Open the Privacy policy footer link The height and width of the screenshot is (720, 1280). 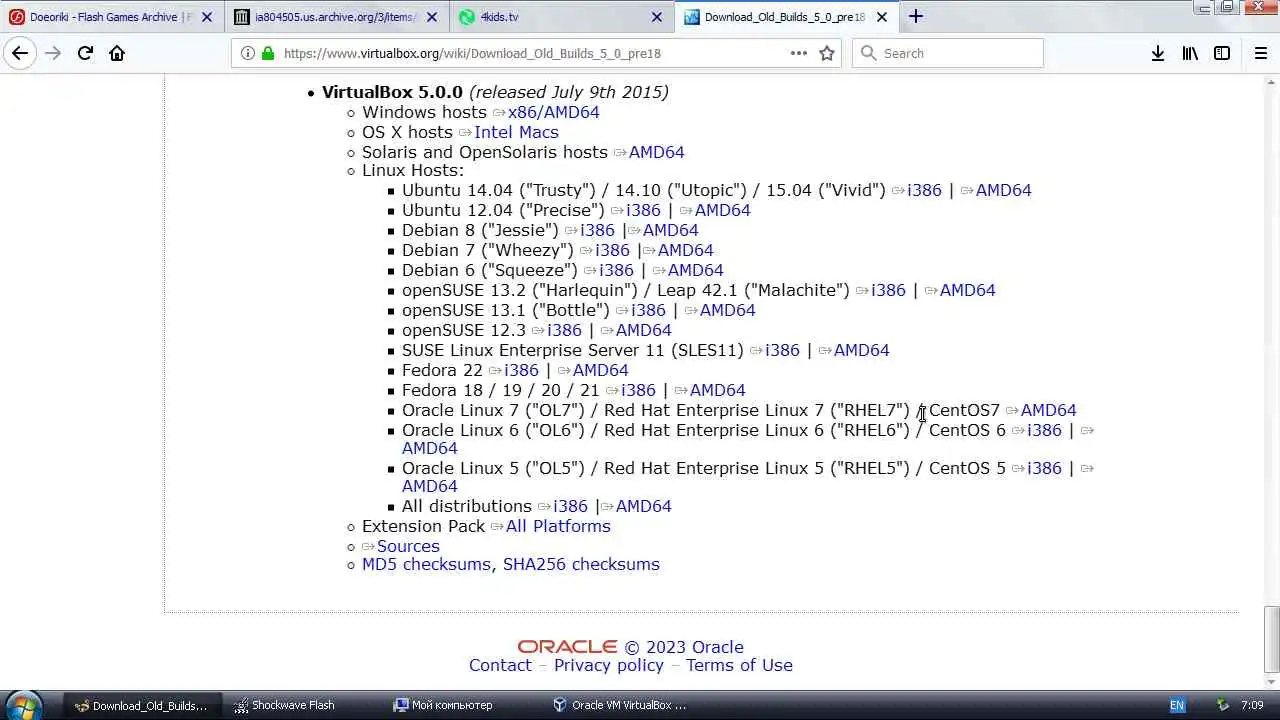tap(609, 665)
